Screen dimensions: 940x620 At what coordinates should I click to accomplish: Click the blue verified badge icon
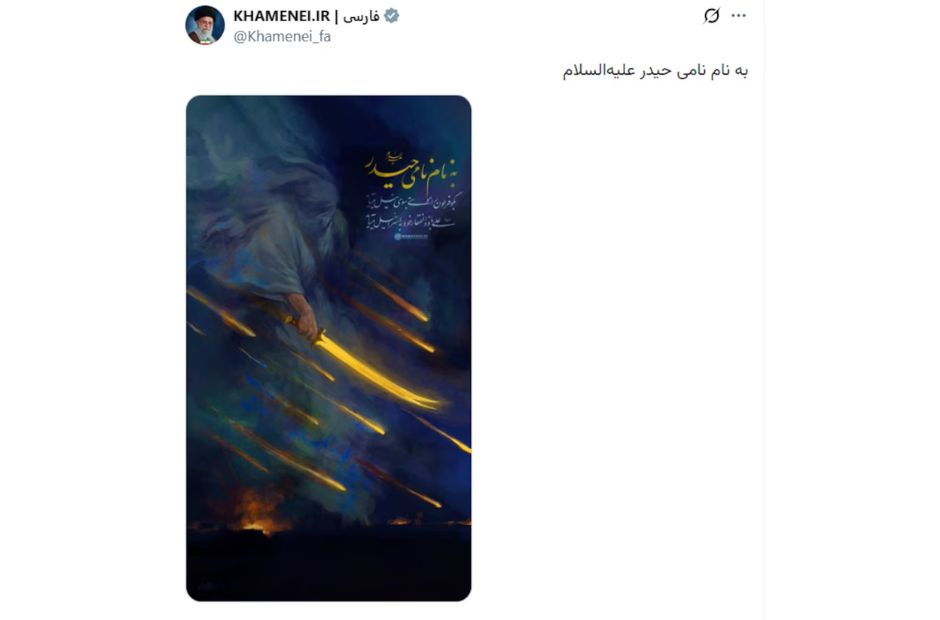click(392, 16)
